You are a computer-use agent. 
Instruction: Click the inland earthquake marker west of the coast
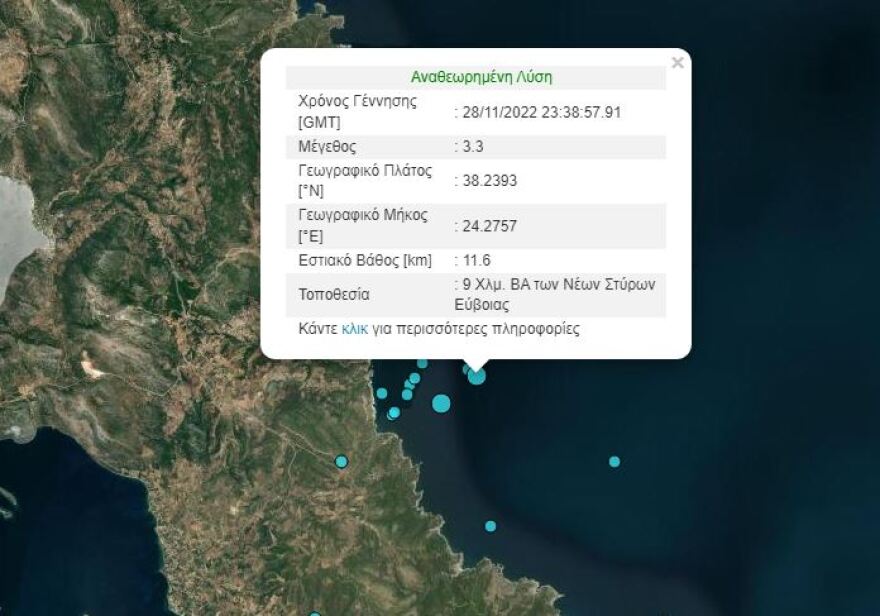coord(341,460)
